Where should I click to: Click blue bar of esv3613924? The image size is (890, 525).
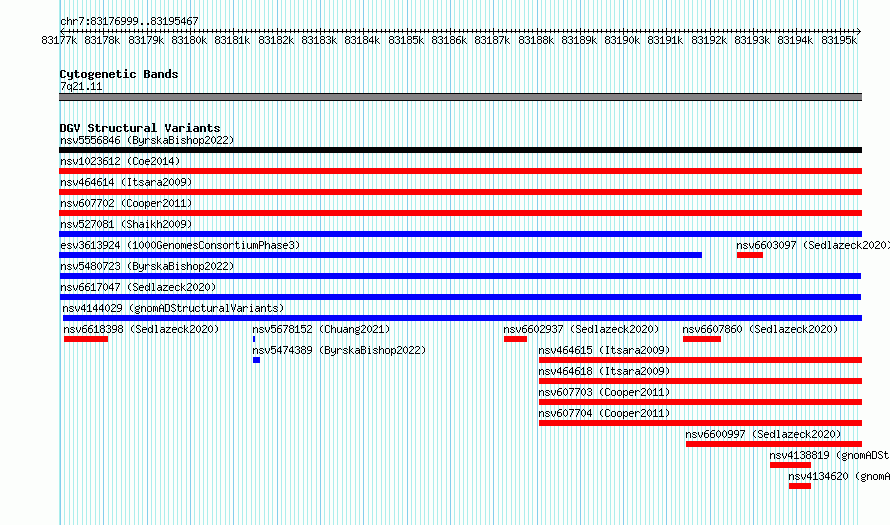click(380, 255)
